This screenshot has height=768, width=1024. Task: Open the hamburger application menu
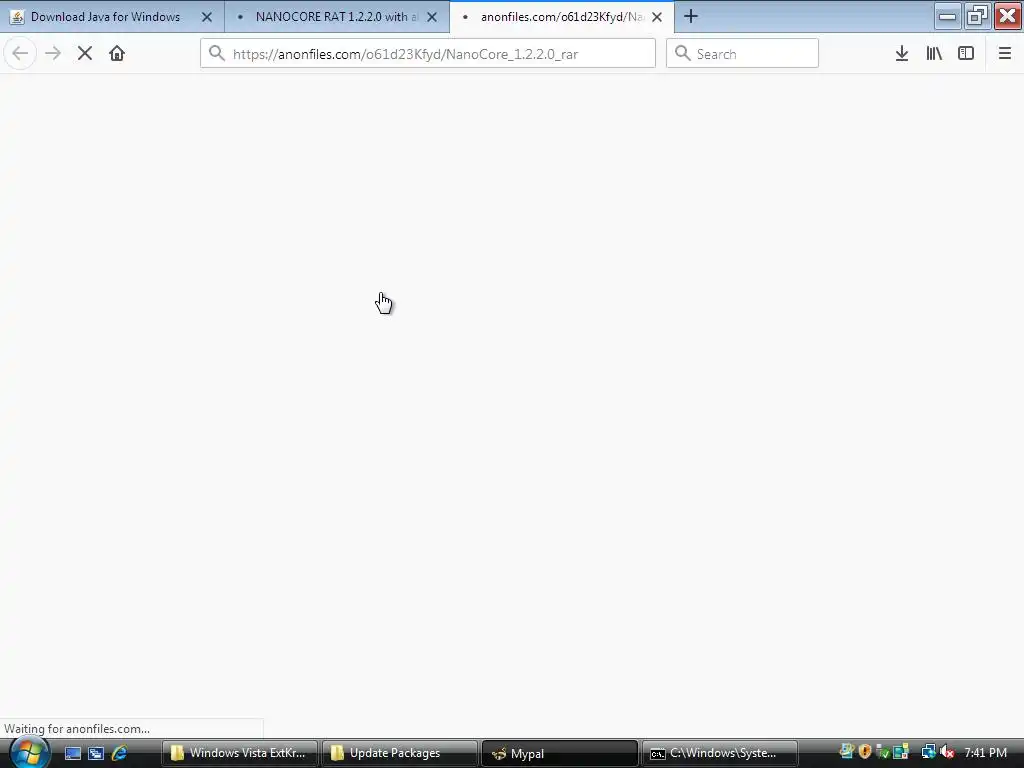[x=1005, y=54]
